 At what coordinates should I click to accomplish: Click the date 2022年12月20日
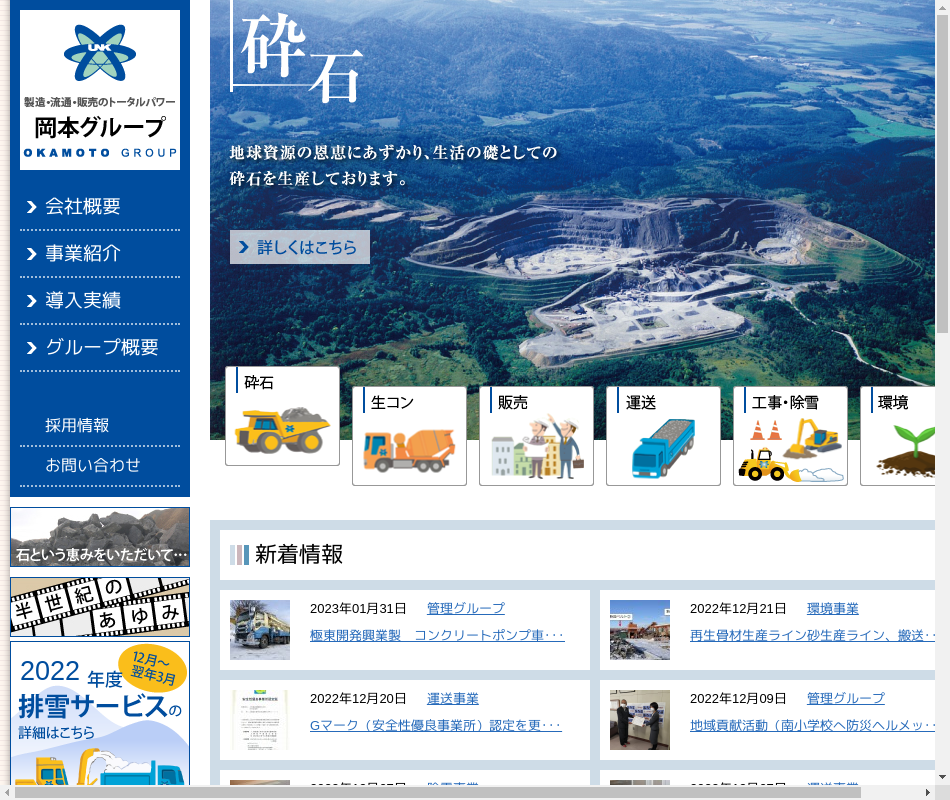(x=358, y=699)
